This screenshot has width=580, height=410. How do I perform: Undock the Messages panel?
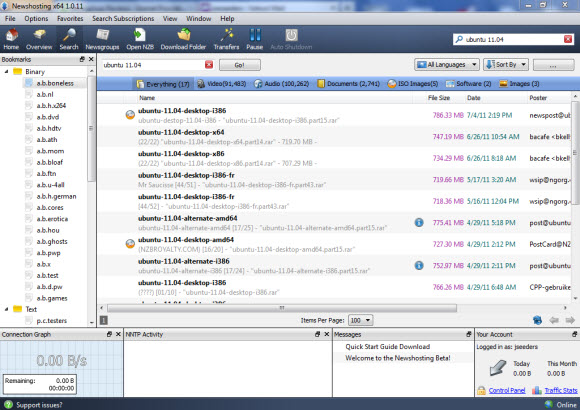tap(469, 334)
